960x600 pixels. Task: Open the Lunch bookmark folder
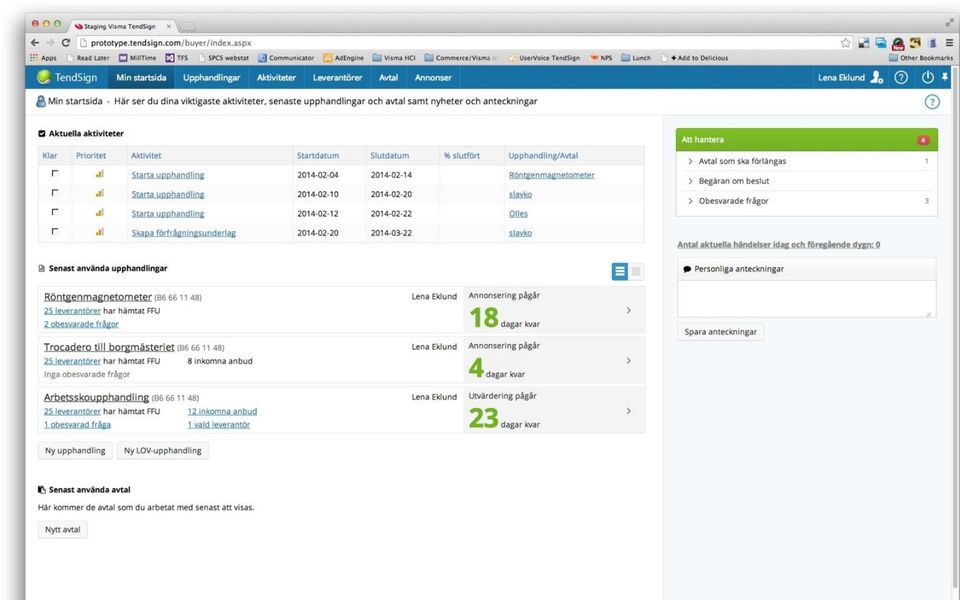pyautogui.click(x=636, y=58)
